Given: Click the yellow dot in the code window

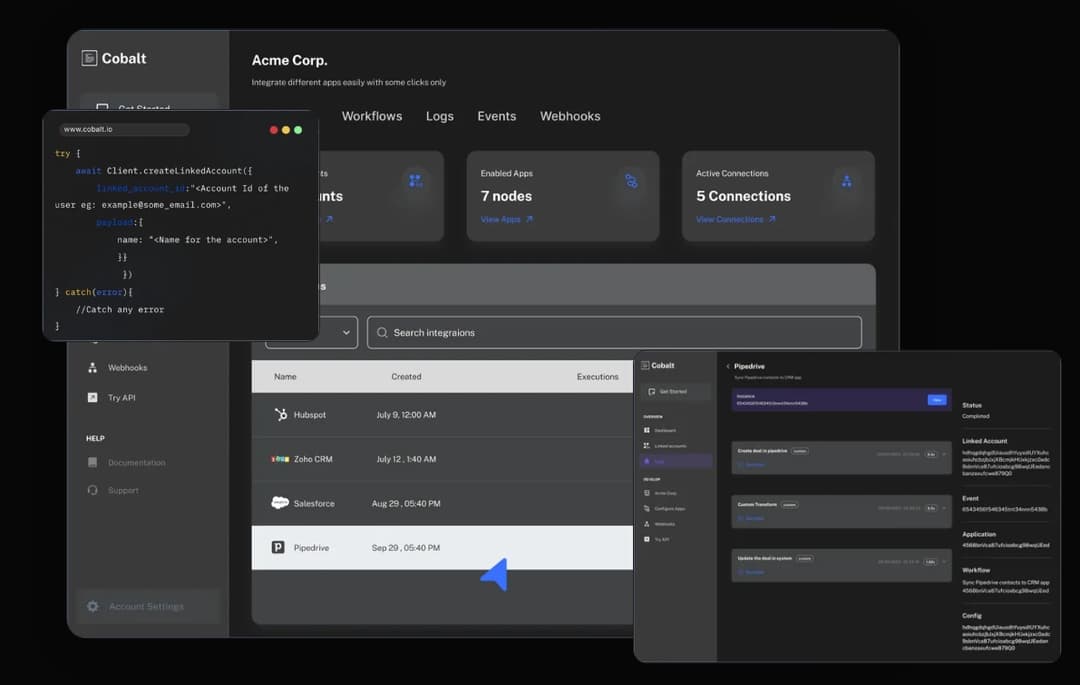Looking at the screenshot, I should (x=286, y=130).
